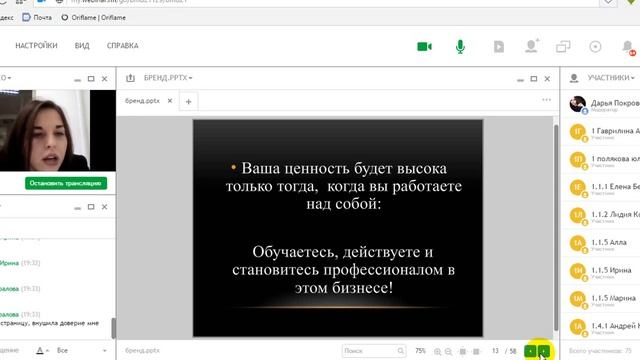Image resolution: width=640 pixels, height=360 pixels.
Task: Zoom in the presentation slide
Action: (437, 351)
